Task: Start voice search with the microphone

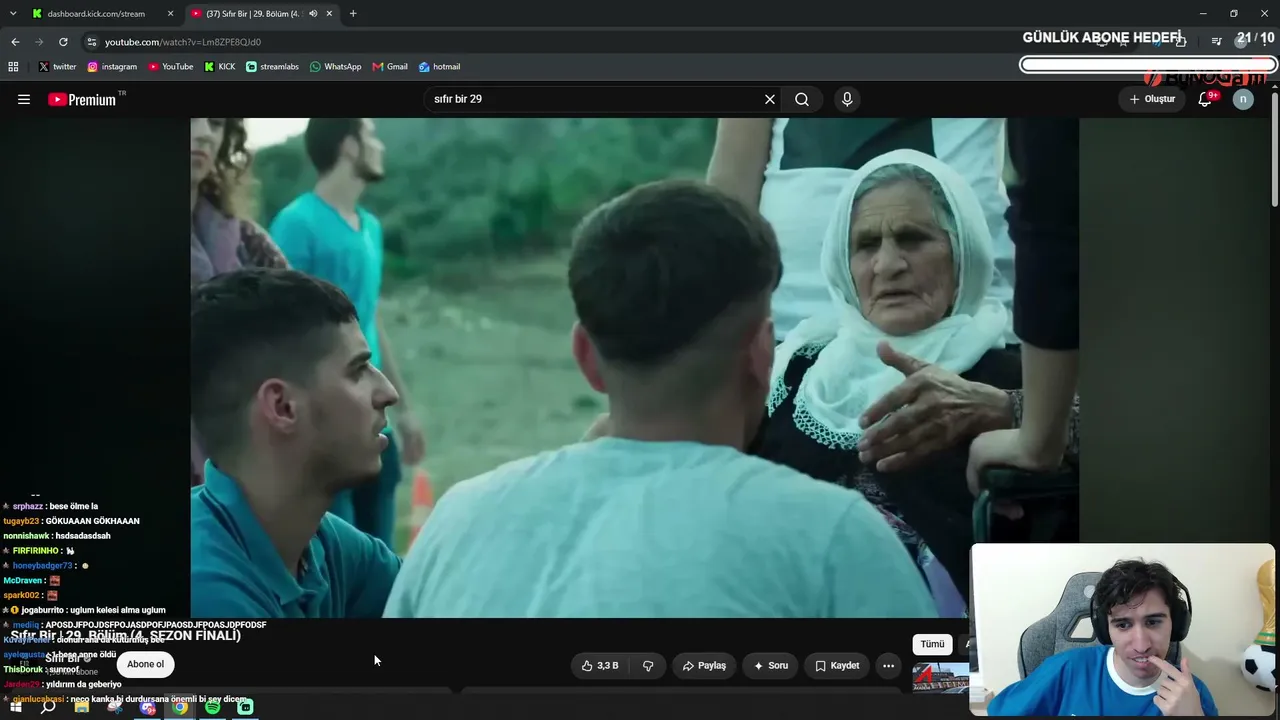Action: pyautogui.click(x=847, y=99)
